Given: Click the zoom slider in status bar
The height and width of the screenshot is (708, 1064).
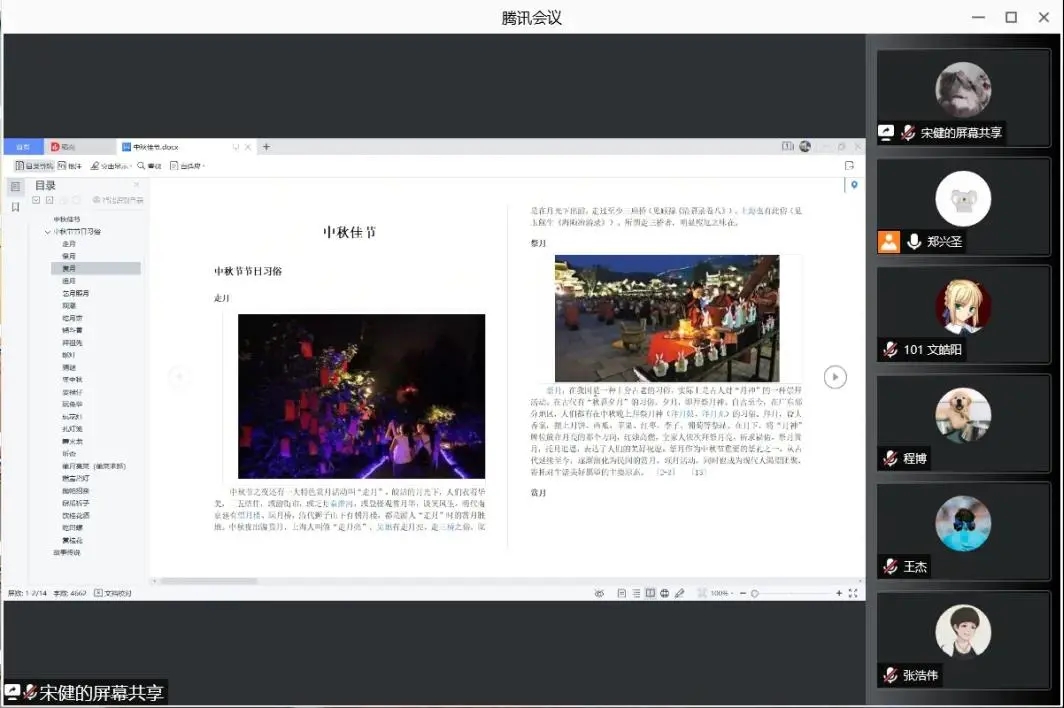Looking at the screenshot, I should pos(790,593).
